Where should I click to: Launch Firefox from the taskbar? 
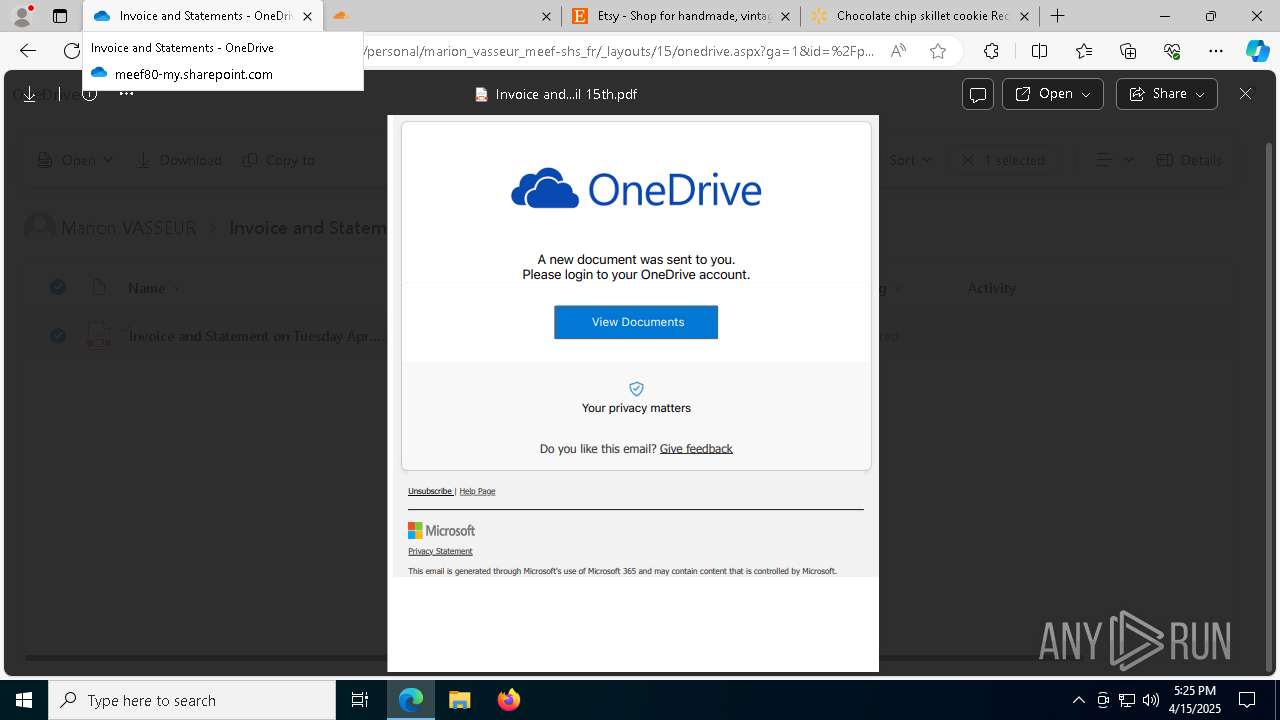point(508,700)
